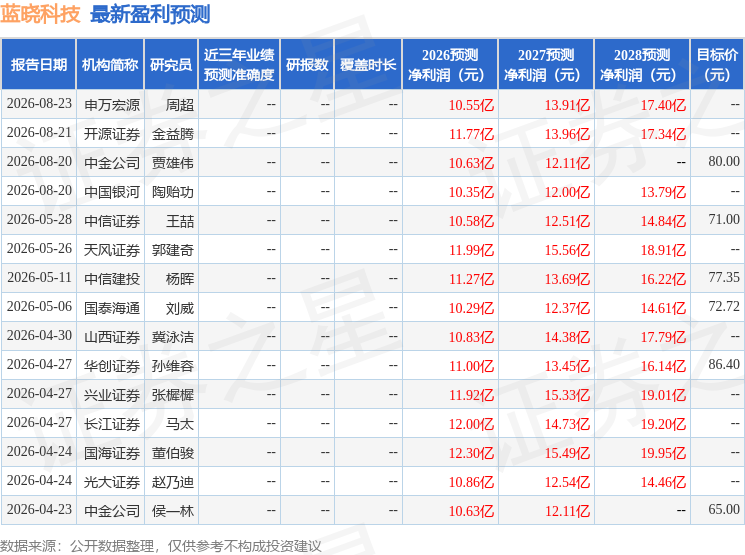Click the 覆盖时长 column header
The image size is (745, 555).
(368, 65)
